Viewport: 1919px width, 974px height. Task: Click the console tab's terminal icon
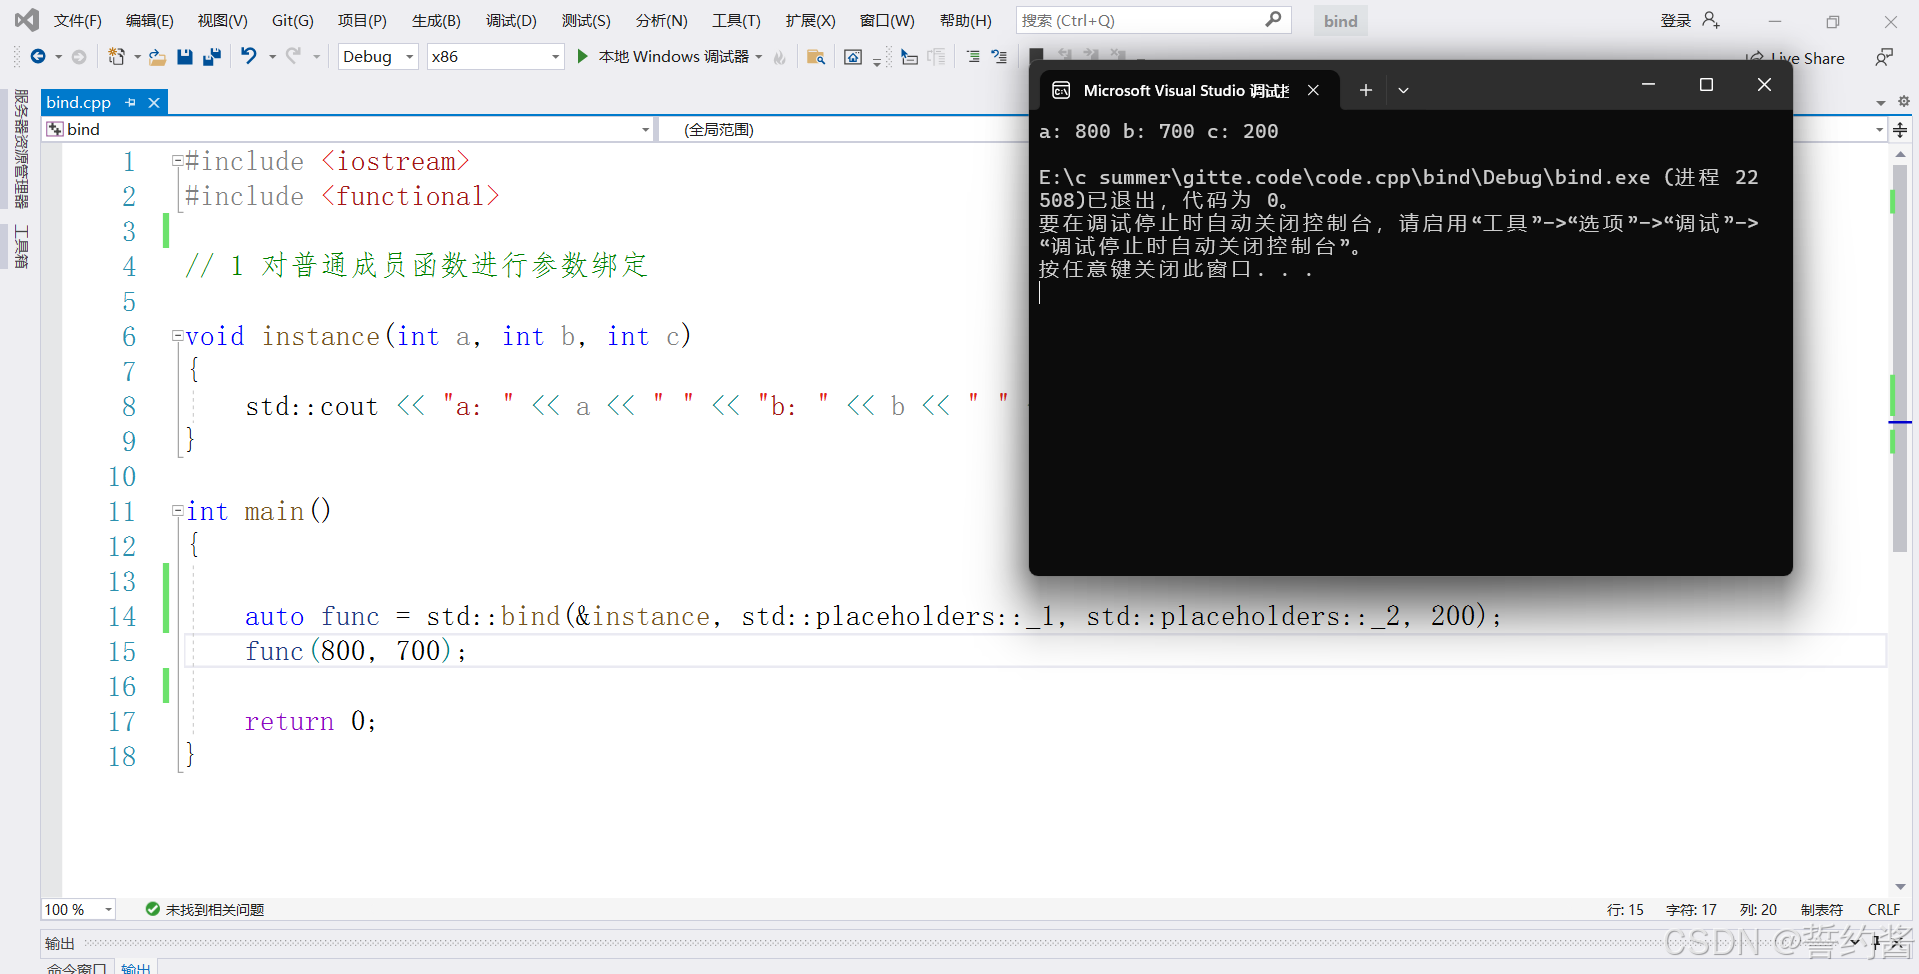pyautogui.click(x=1061, y=90)
